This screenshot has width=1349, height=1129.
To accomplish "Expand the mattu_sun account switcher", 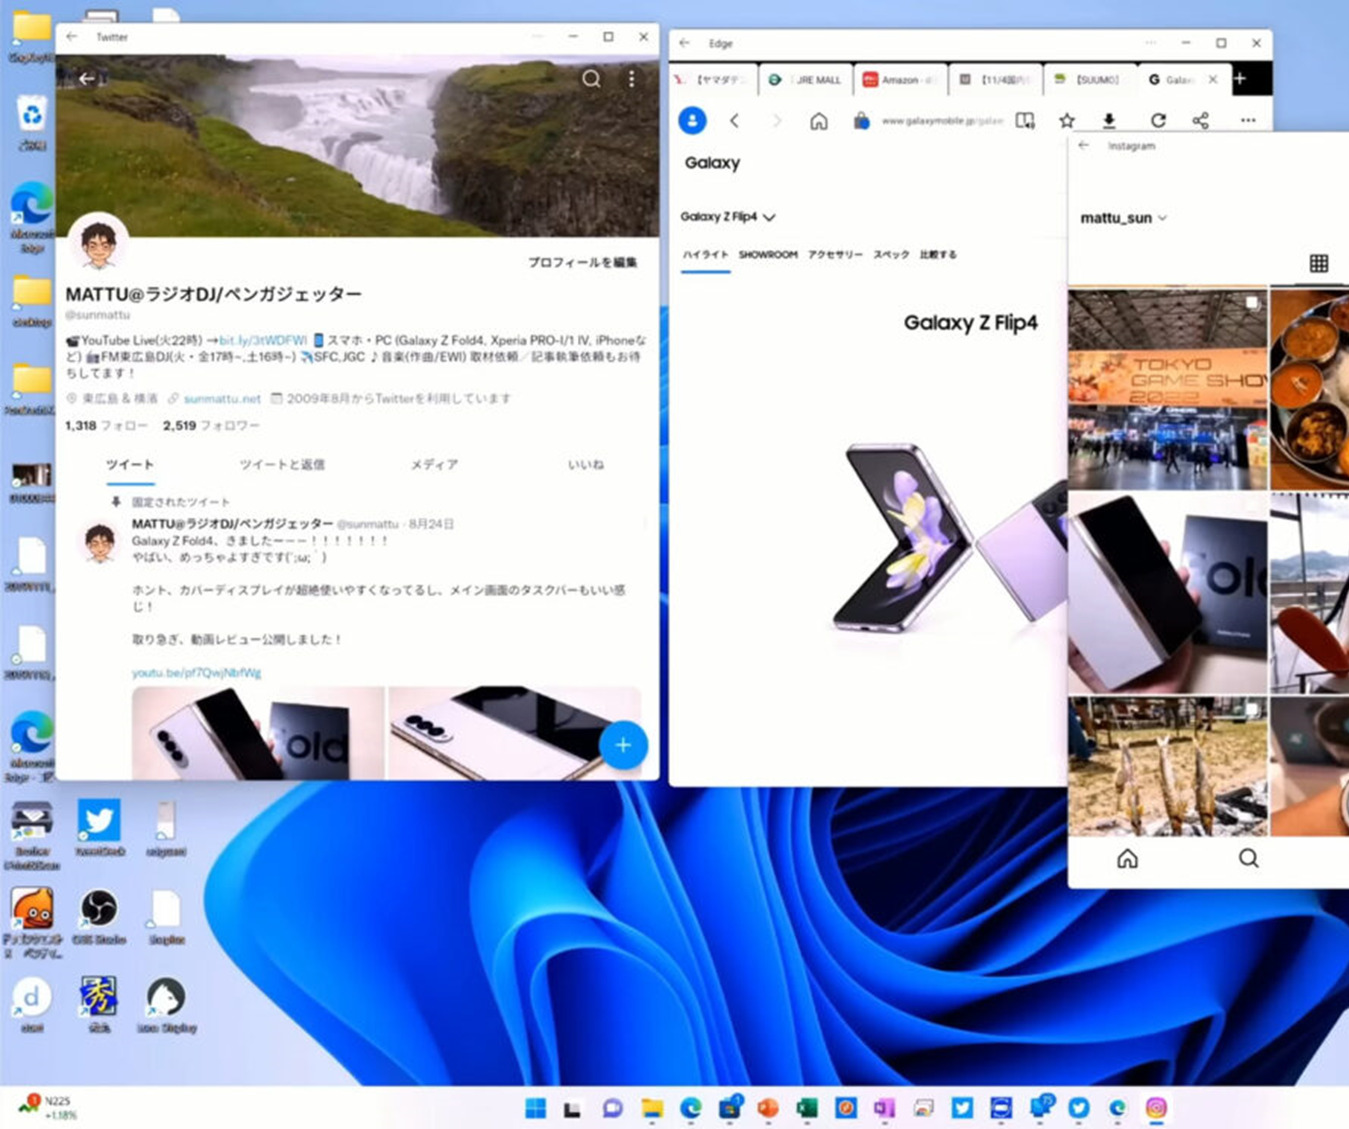I will click(x=1124, y=217).
